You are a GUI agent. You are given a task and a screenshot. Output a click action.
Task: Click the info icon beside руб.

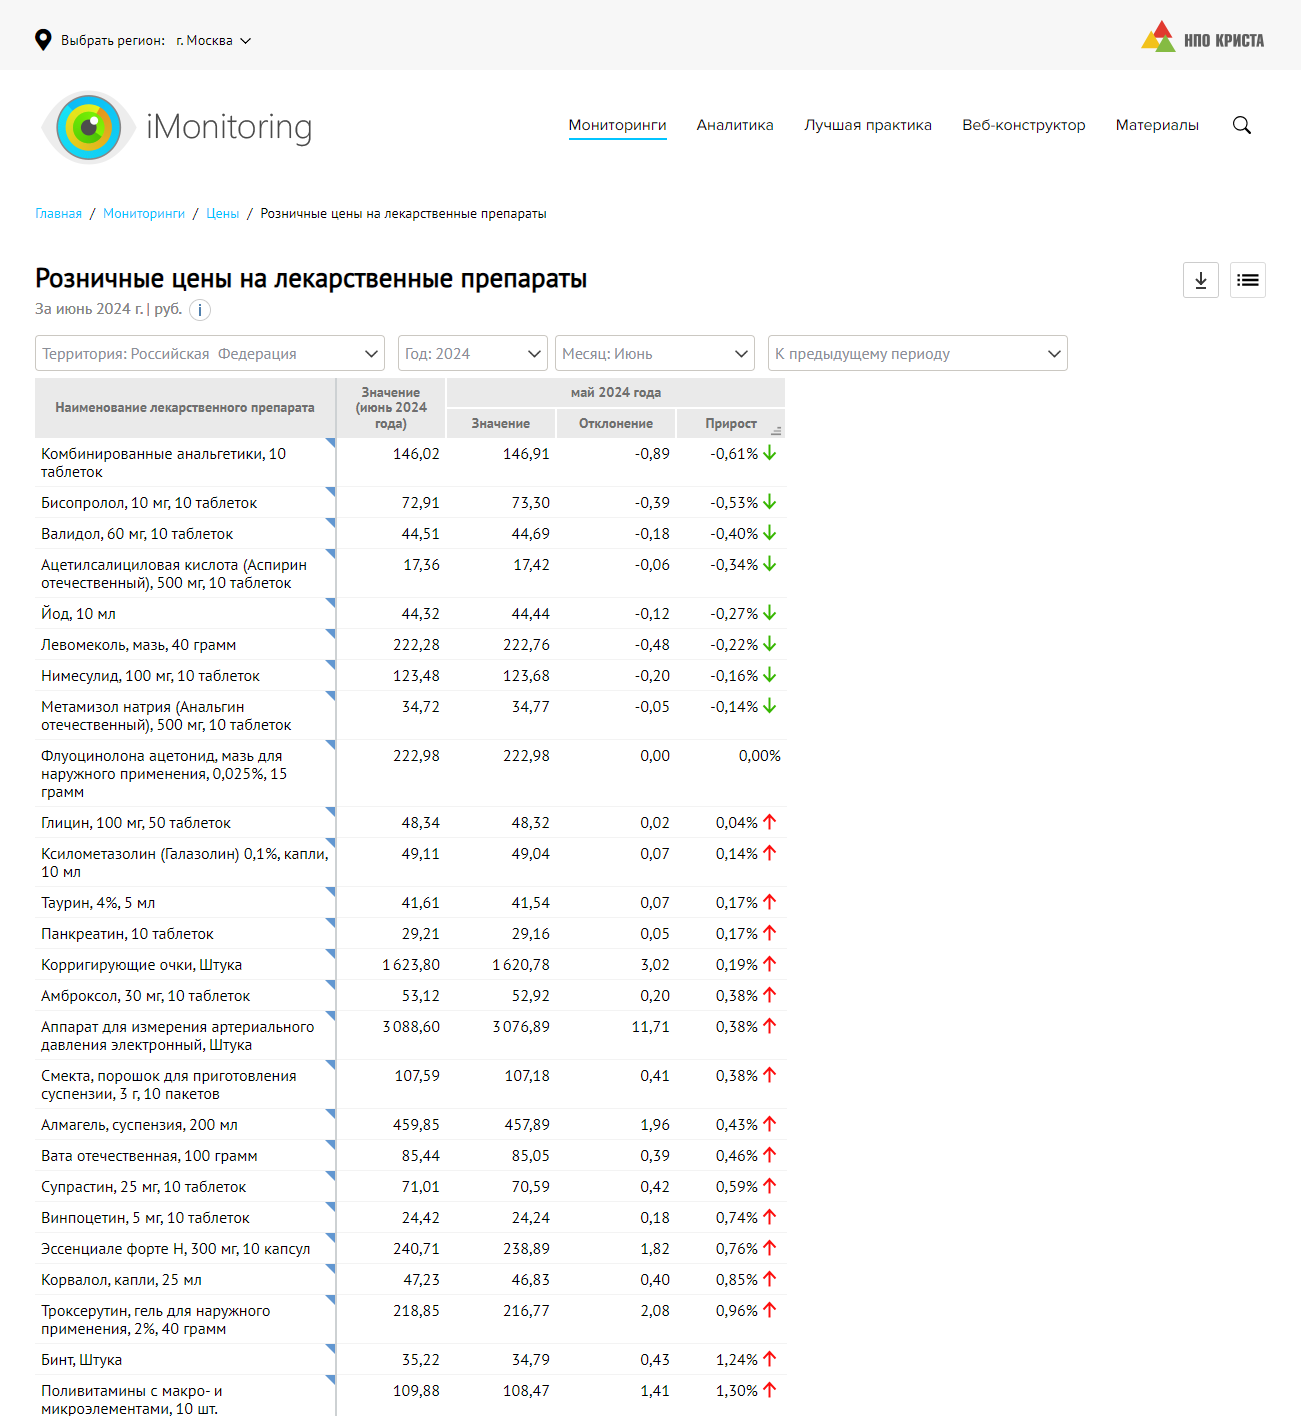[x=200, y=310]
